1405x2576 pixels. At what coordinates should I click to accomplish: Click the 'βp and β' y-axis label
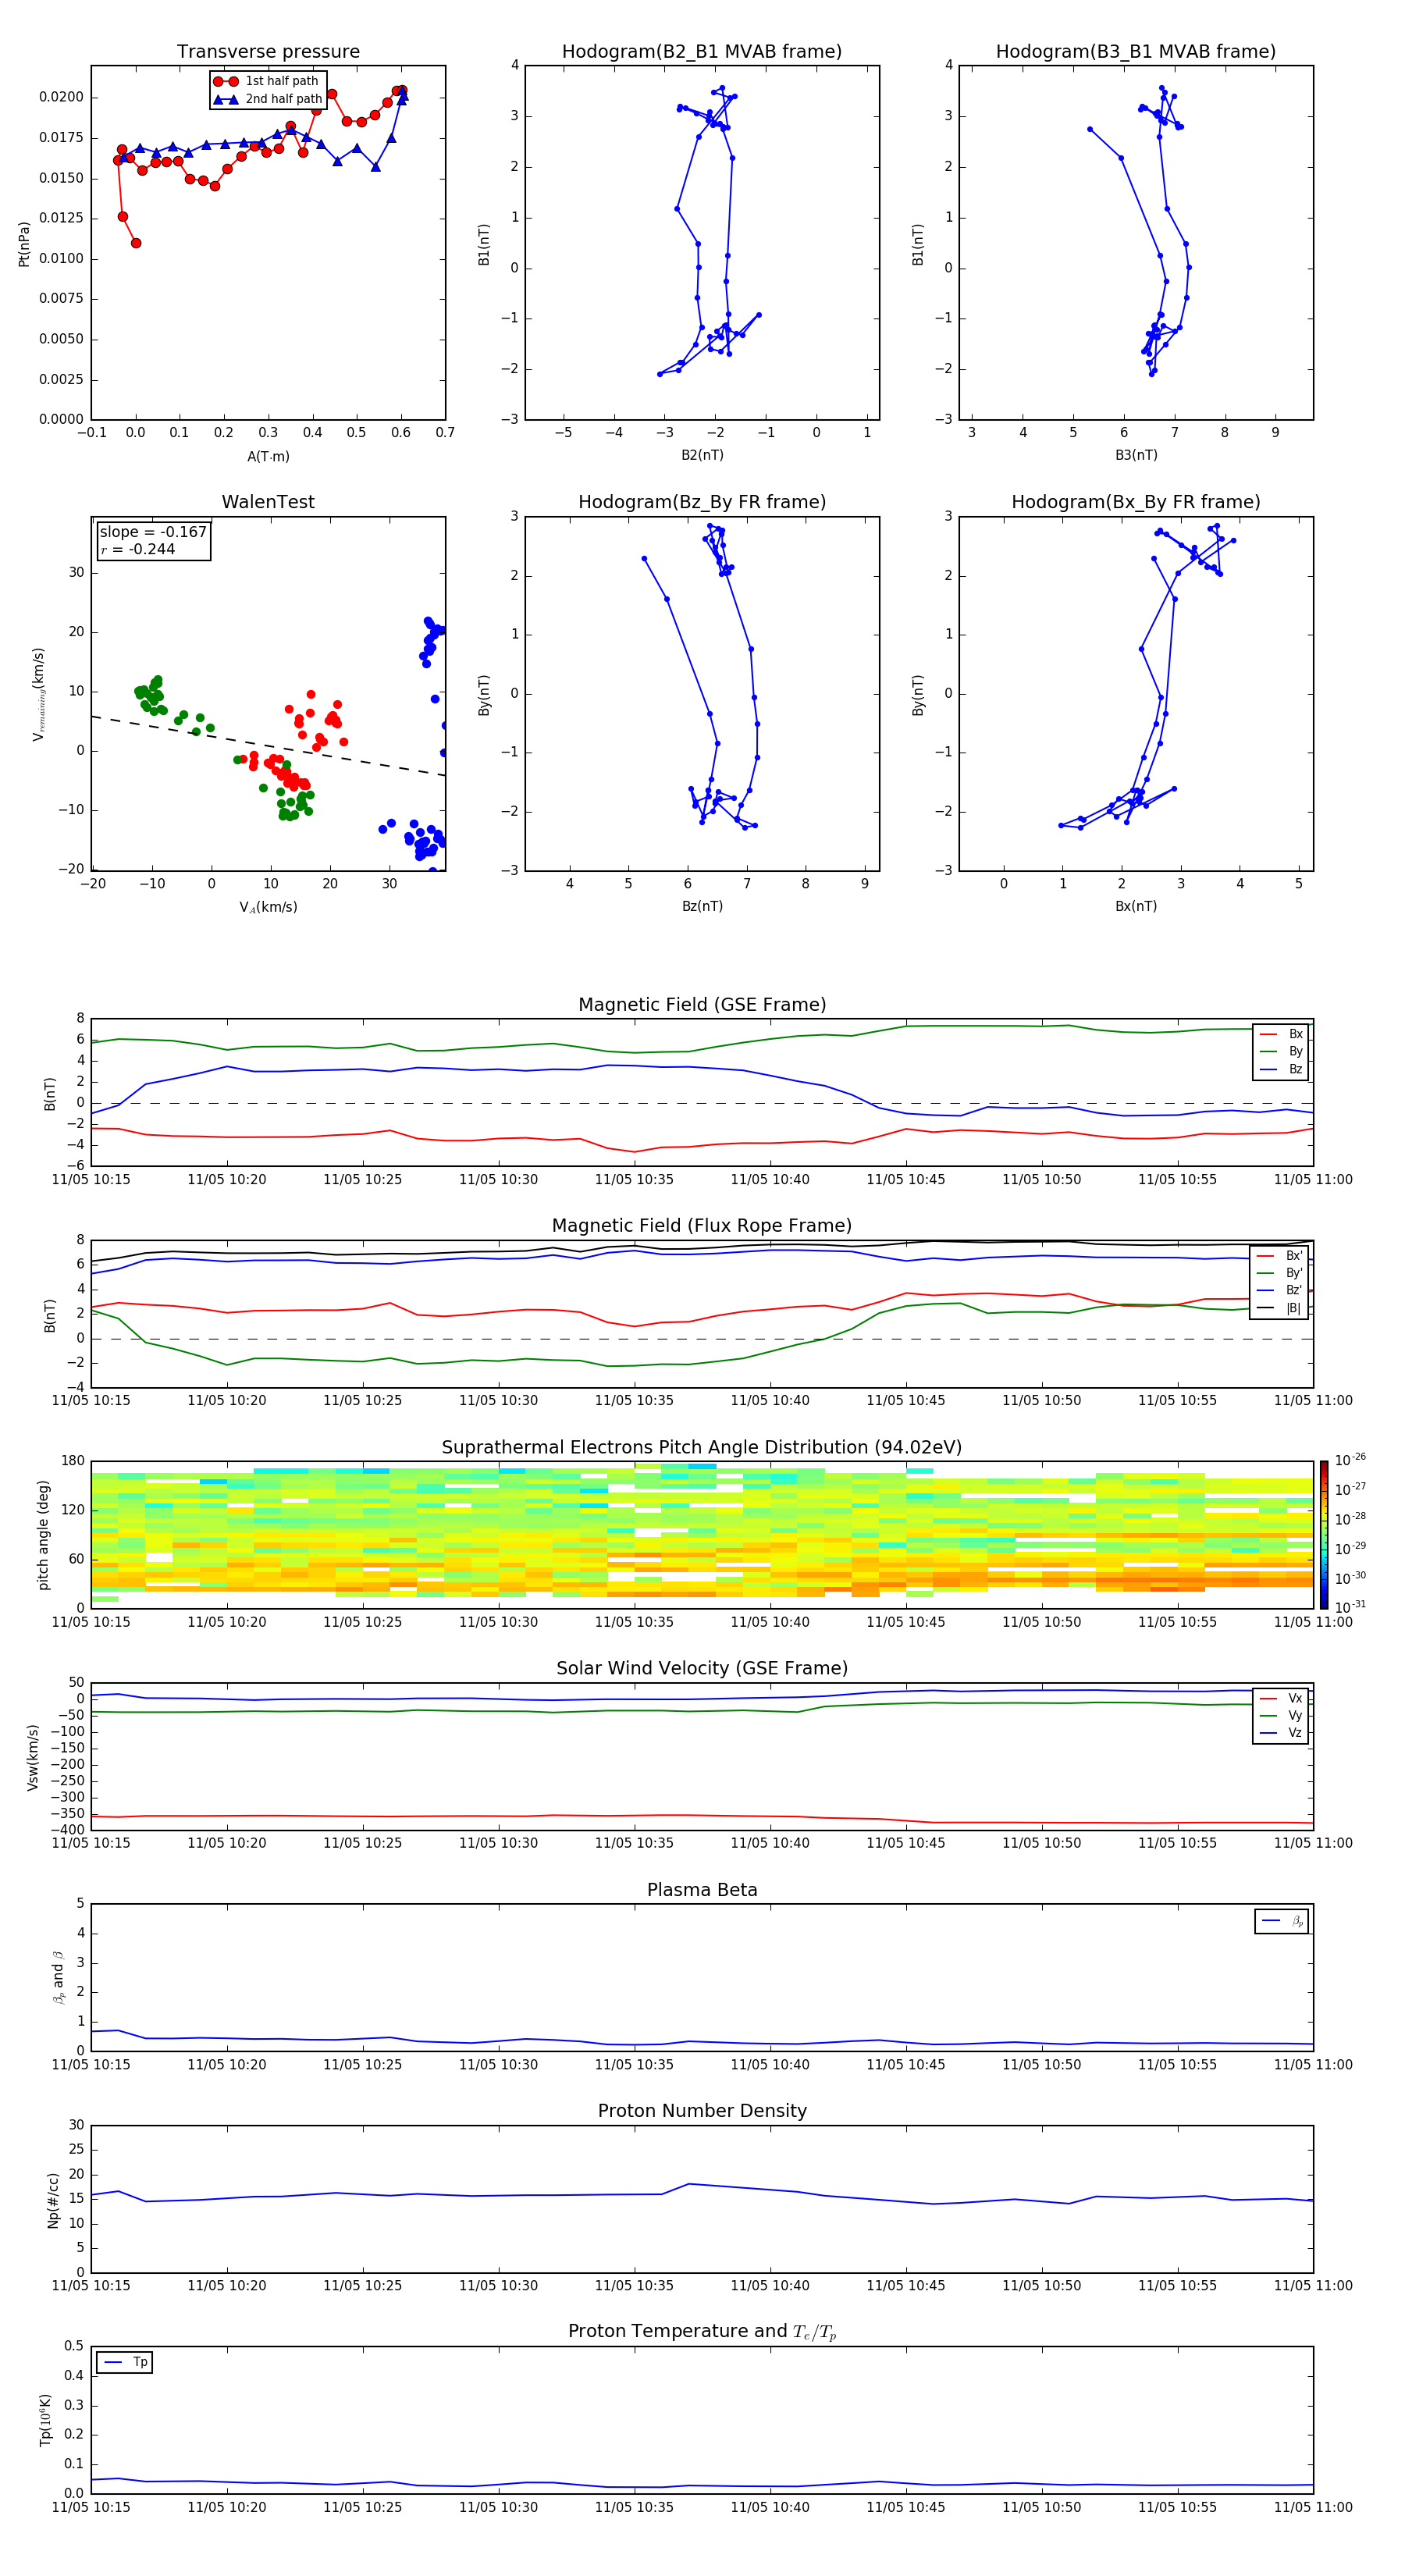pos(58,1977)
